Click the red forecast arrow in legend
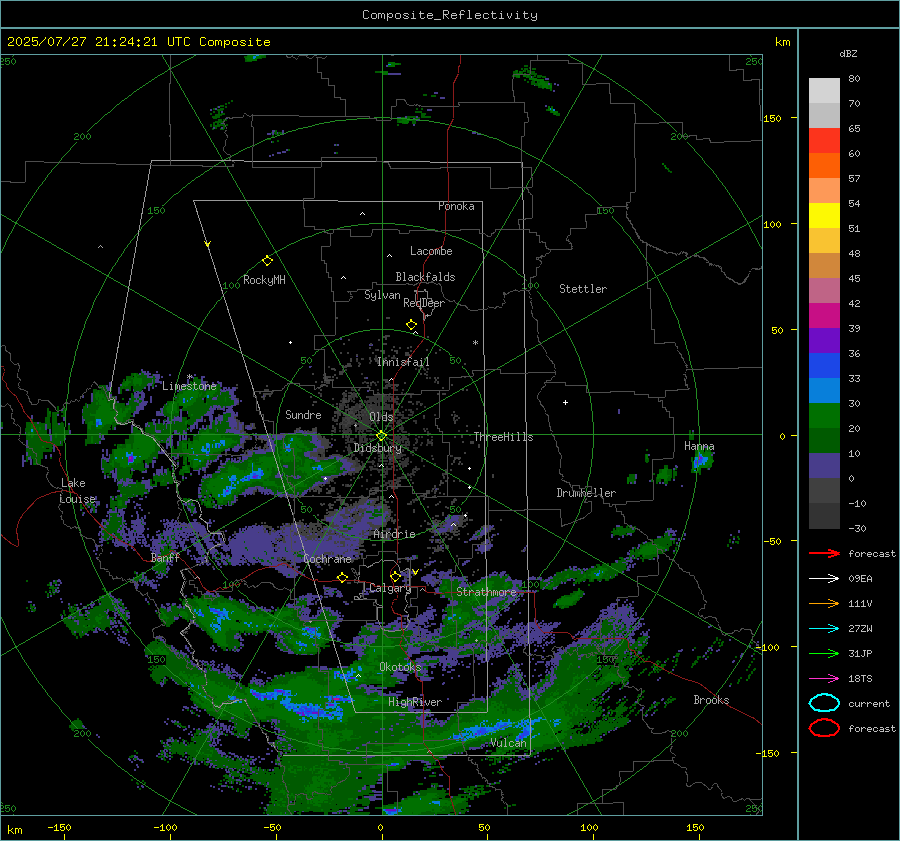The width and height of the screenshot is (900, 841). 824,553
